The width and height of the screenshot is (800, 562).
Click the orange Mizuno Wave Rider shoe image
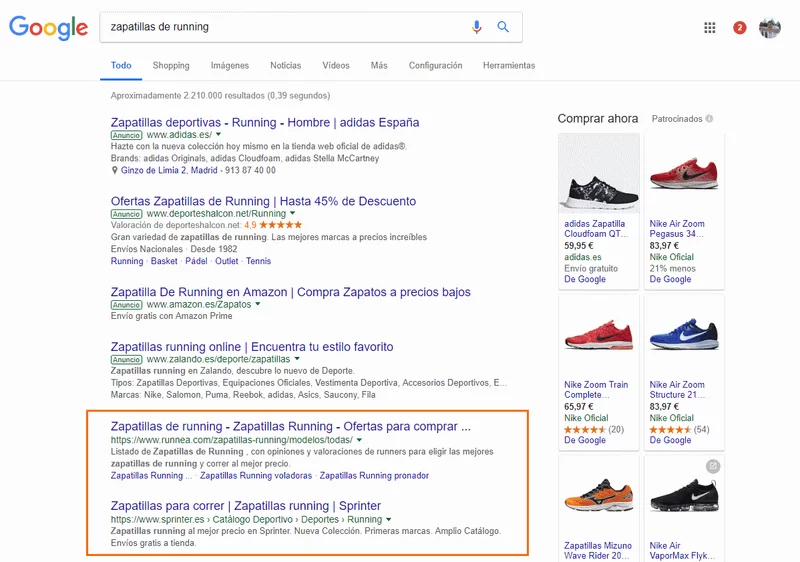click(599, 496)
